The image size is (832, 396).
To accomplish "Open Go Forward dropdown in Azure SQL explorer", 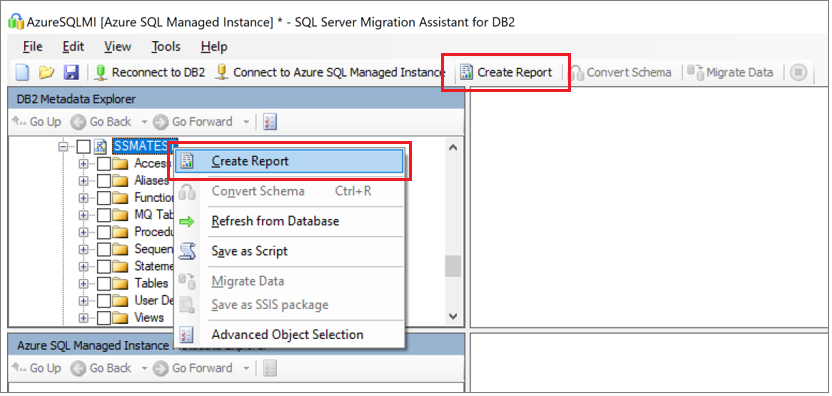I will coord(246,368).
